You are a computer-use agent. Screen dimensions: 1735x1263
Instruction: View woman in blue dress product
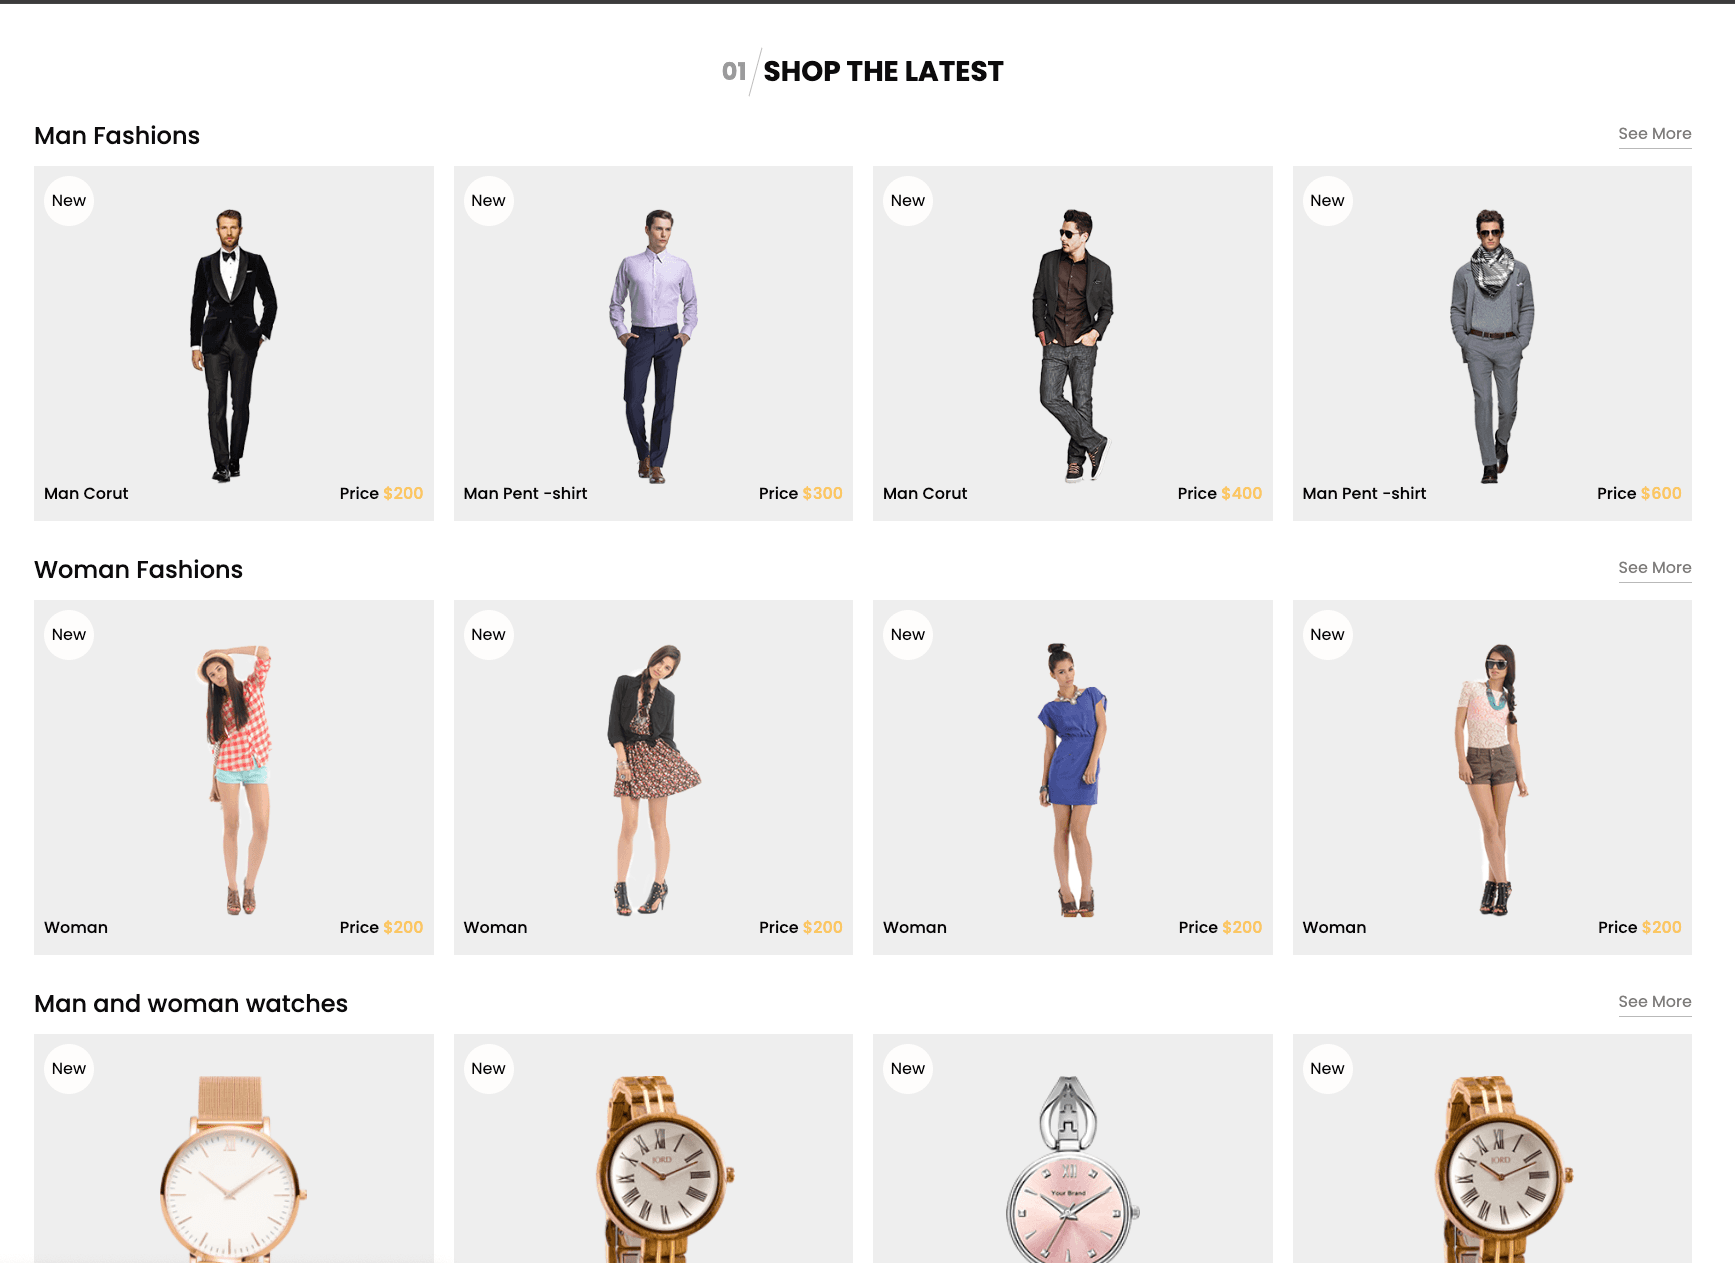(1072, 779)
